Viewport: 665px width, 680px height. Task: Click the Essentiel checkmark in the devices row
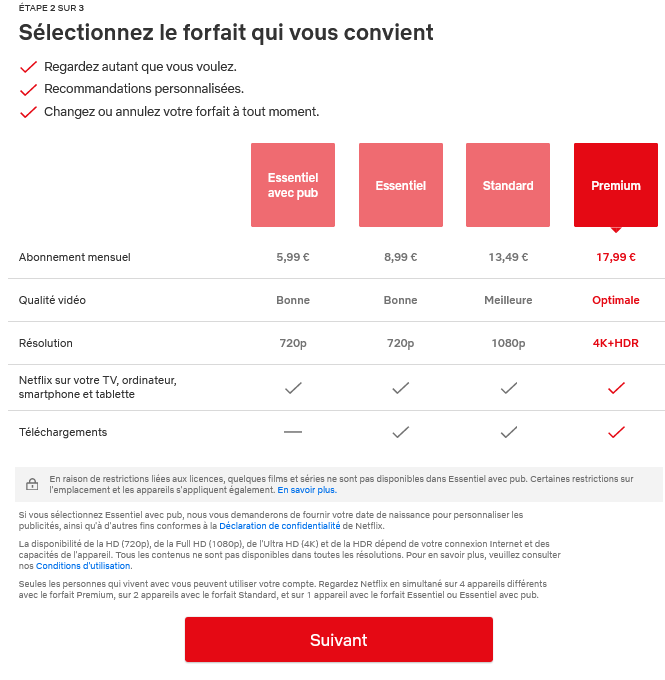[400, 388]
